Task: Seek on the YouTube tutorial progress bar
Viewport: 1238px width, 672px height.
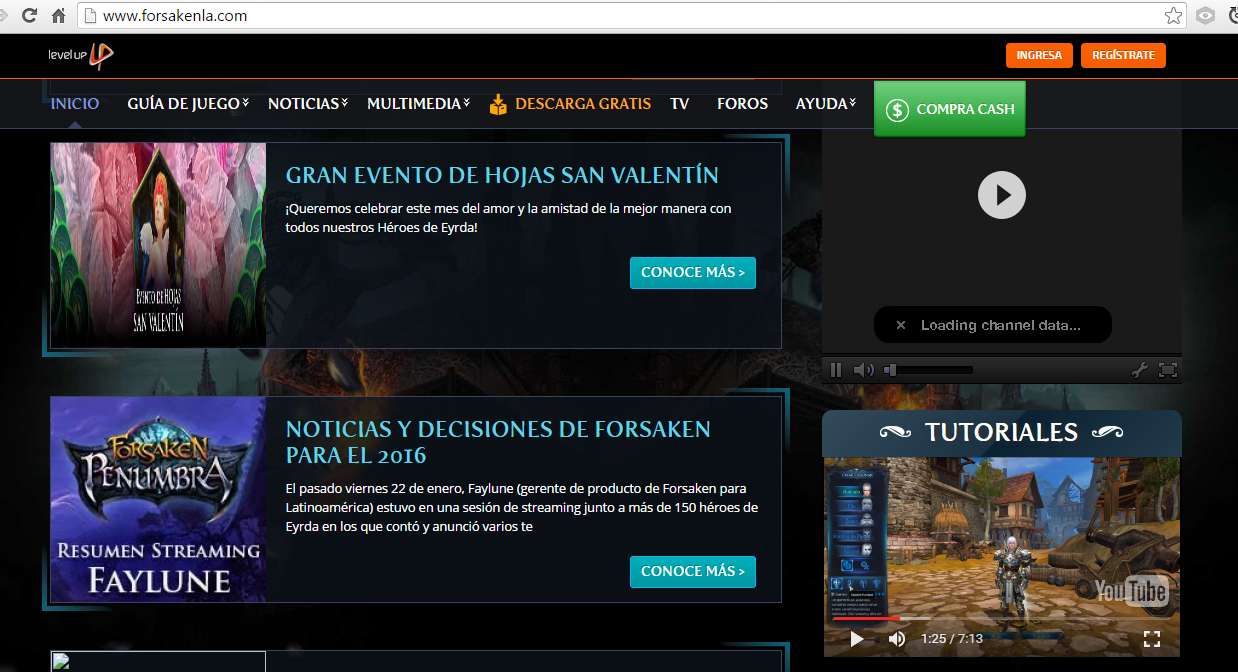Action: click(1001, 618)
